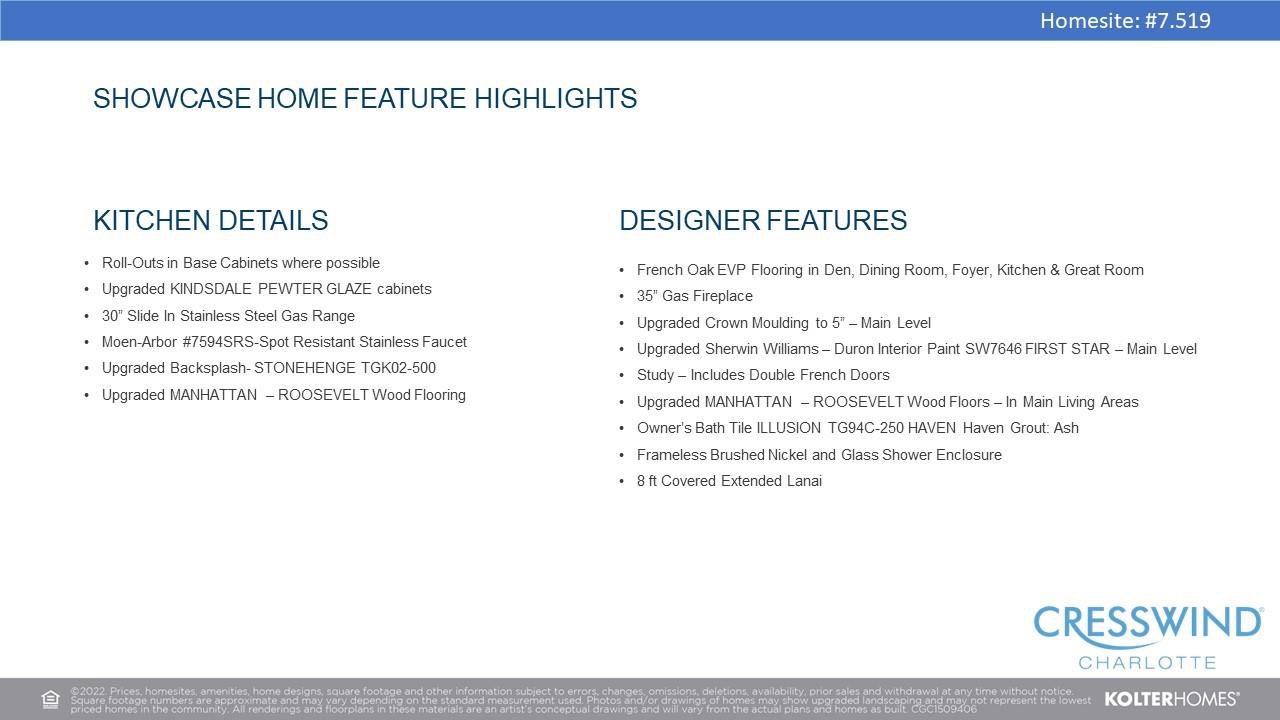Click the 'KITCHEN DETAILS' heading
The width and height of the screenshot is (1280, 720).
[210, 220]
